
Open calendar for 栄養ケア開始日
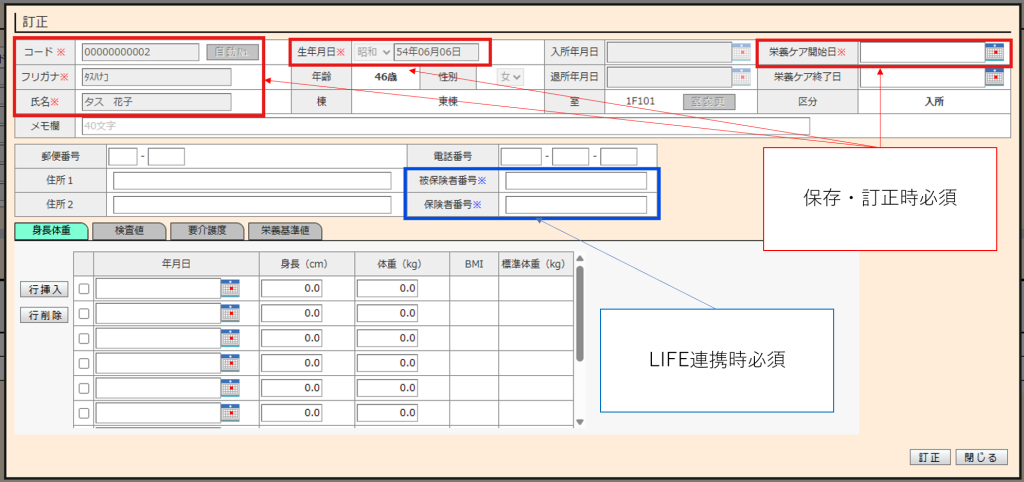994,52
